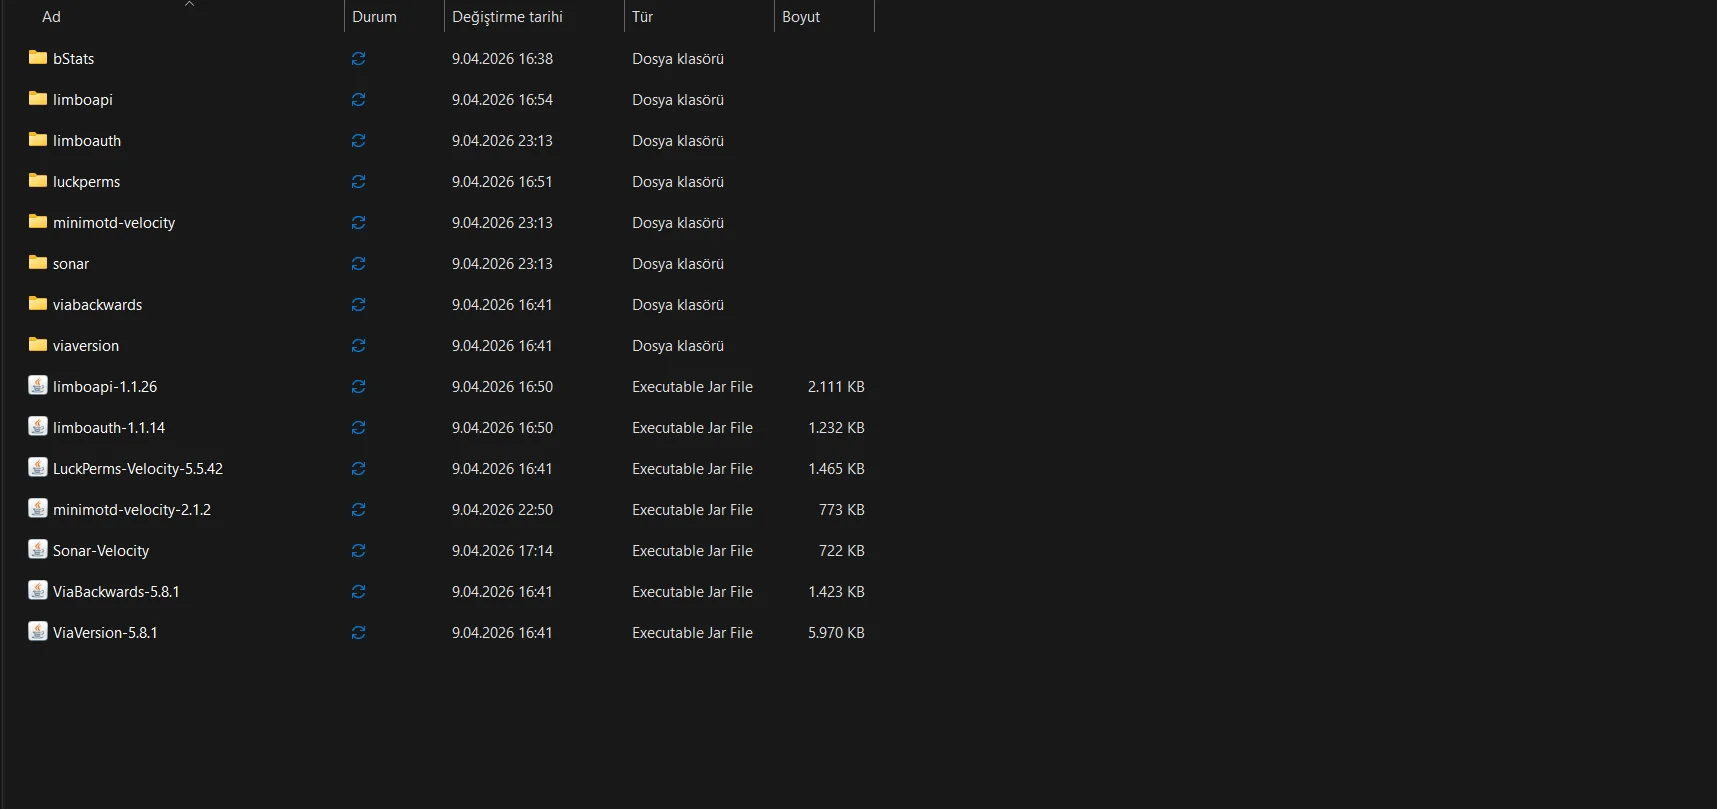Toggle sort direction arrow above Ad

click(x=189, y=4)
